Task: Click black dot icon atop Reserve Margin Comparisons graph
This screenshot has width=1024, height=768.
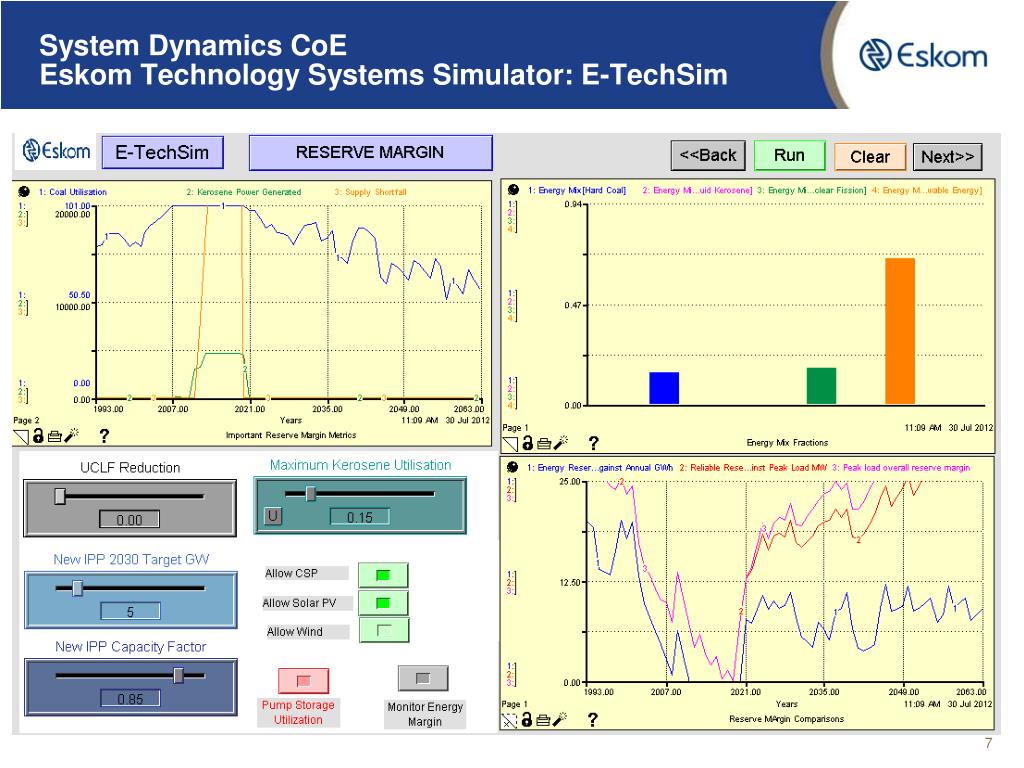Action: click(513, 467)
